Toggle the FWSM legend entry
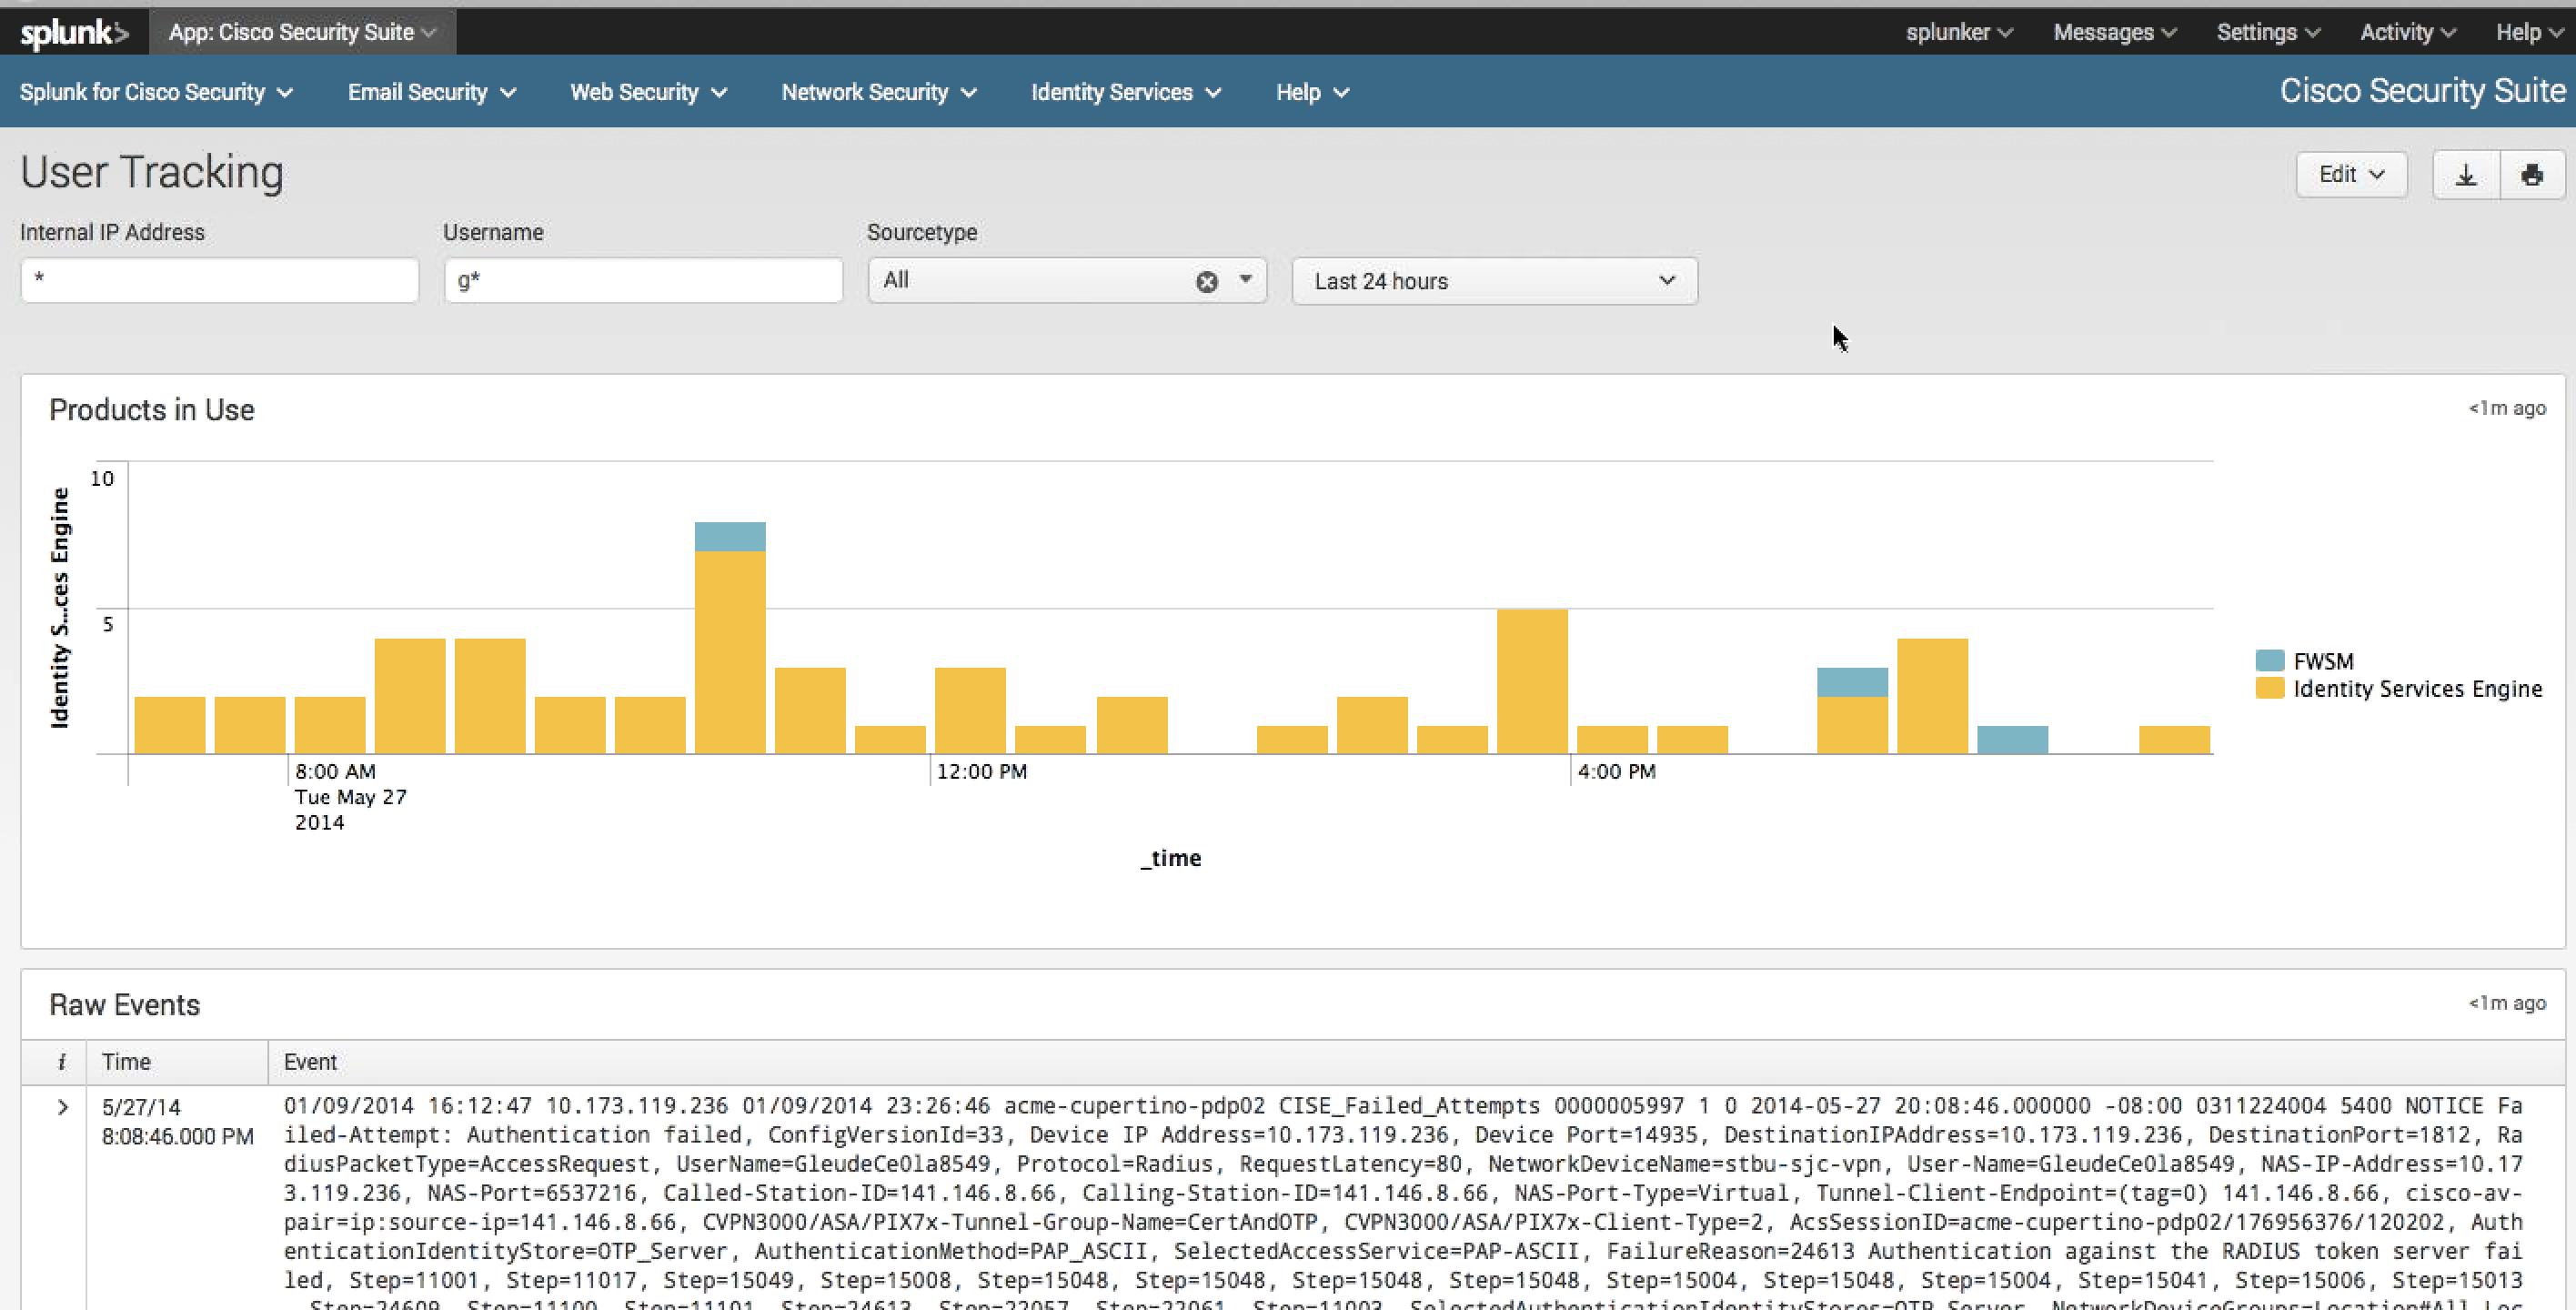 coord(2322,661)
